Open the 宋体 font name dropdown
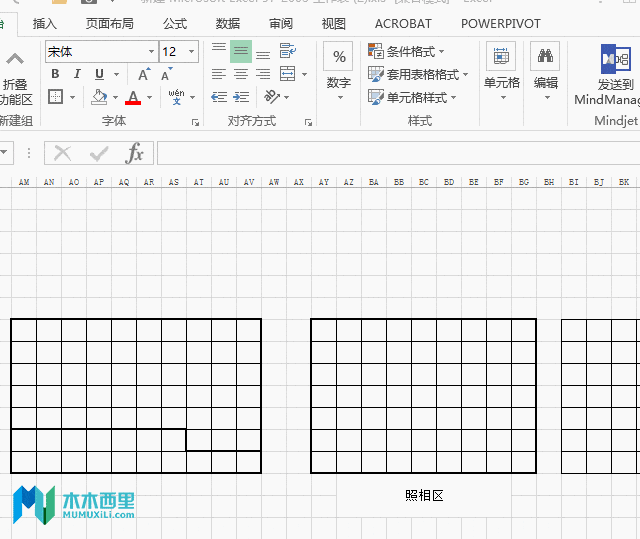 [x=151, y=51]
